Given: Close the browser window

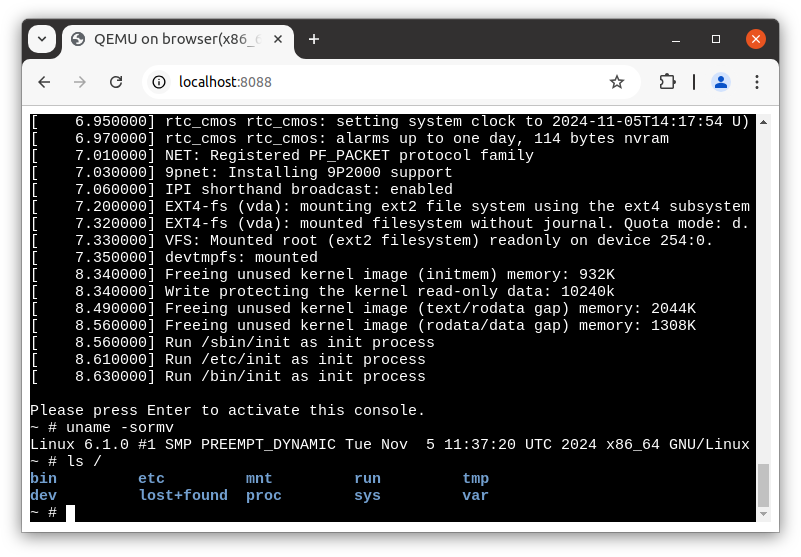Looking at the screenshot, I should (x=756, y=39).
